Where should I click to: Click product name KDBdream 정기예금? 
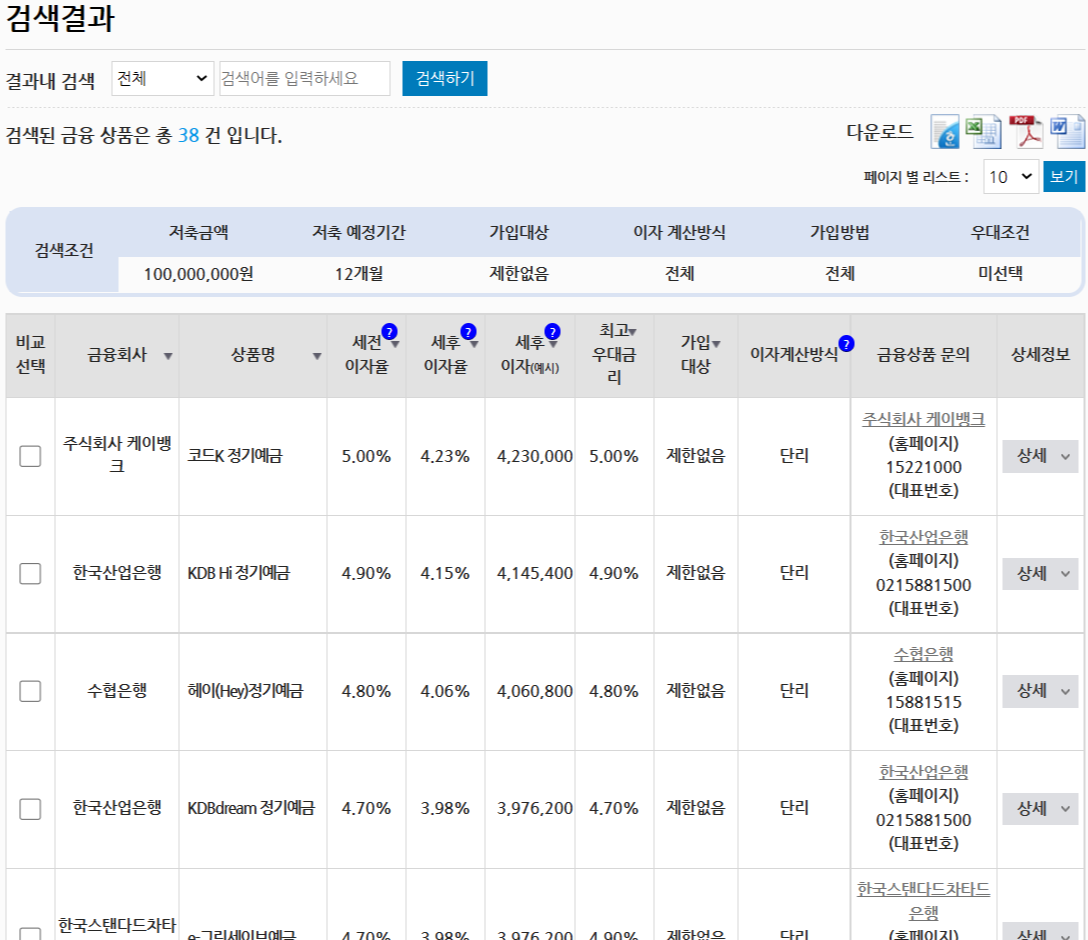point(251,808)
